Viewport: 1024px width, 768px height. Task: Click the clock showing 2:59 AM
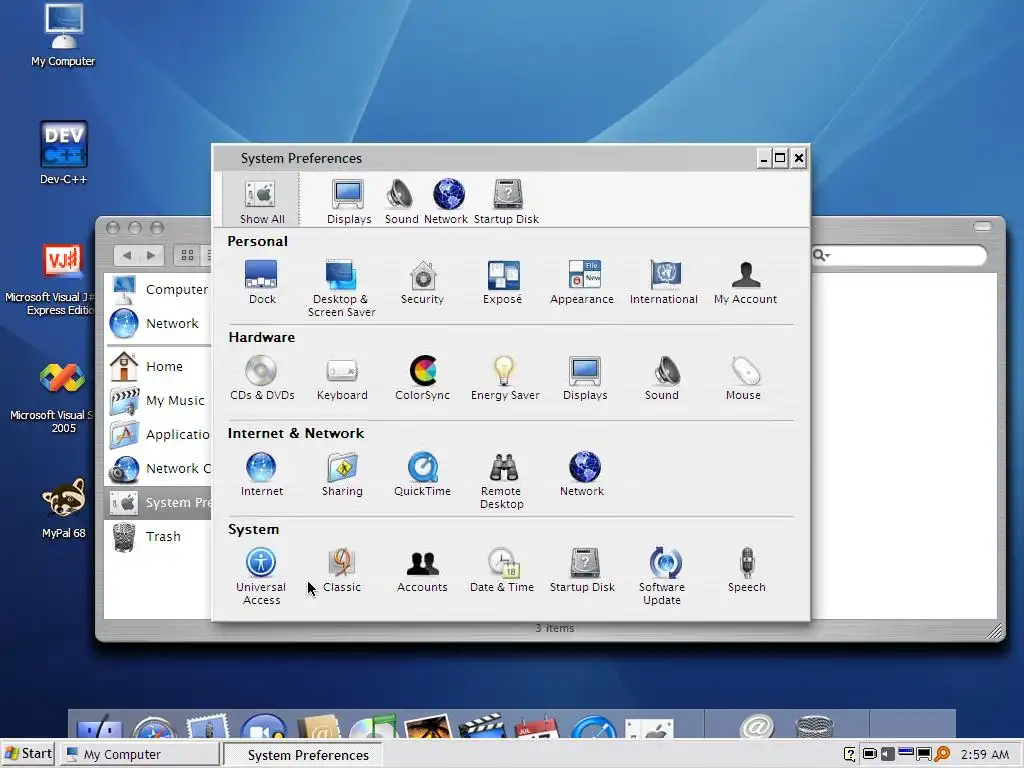[x=985, y=754]
